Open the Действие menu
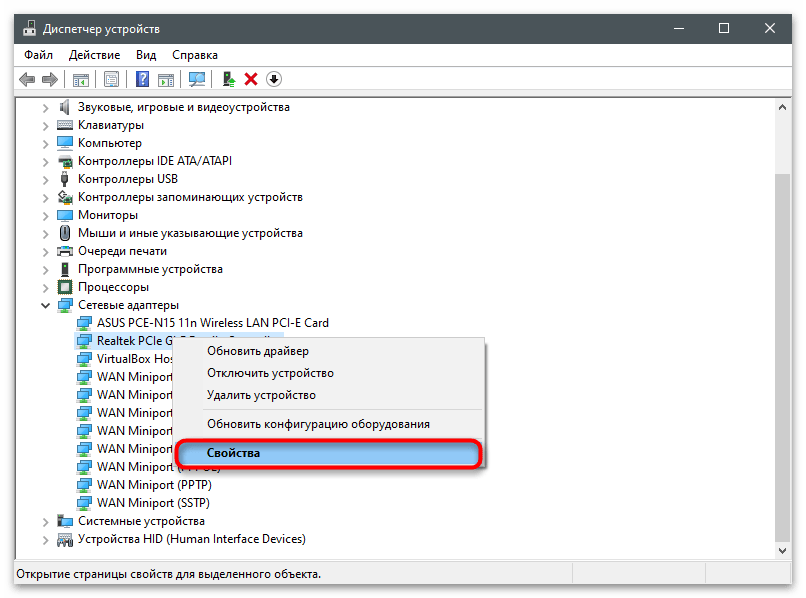This screenshot has width=806, height=598. point(95,55)
